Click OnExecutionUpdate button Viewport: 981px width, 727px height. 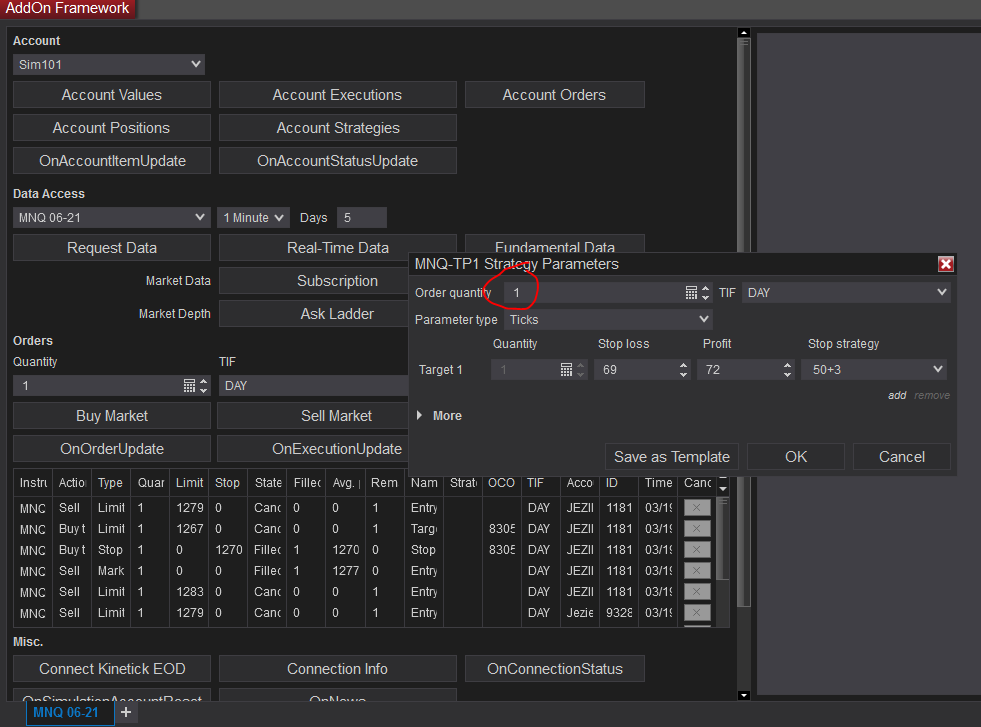click(x=313, y=449)
